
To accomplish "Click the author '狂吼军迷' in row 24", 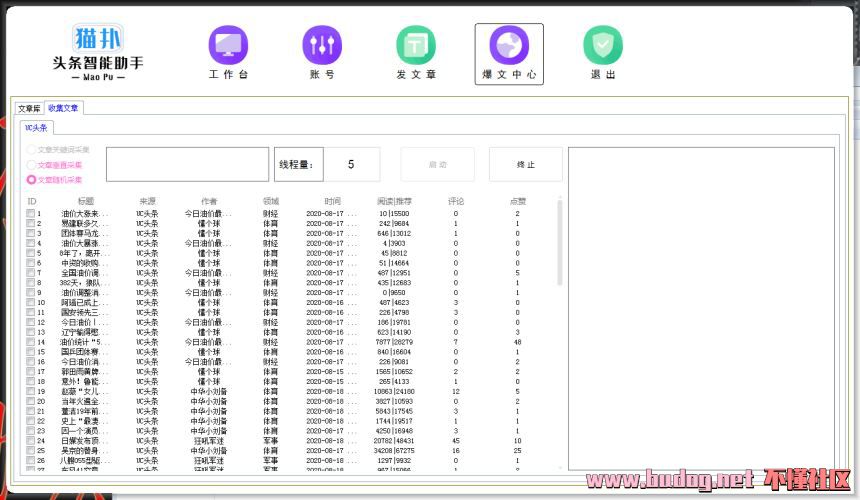I will click(x=209, y=441).
